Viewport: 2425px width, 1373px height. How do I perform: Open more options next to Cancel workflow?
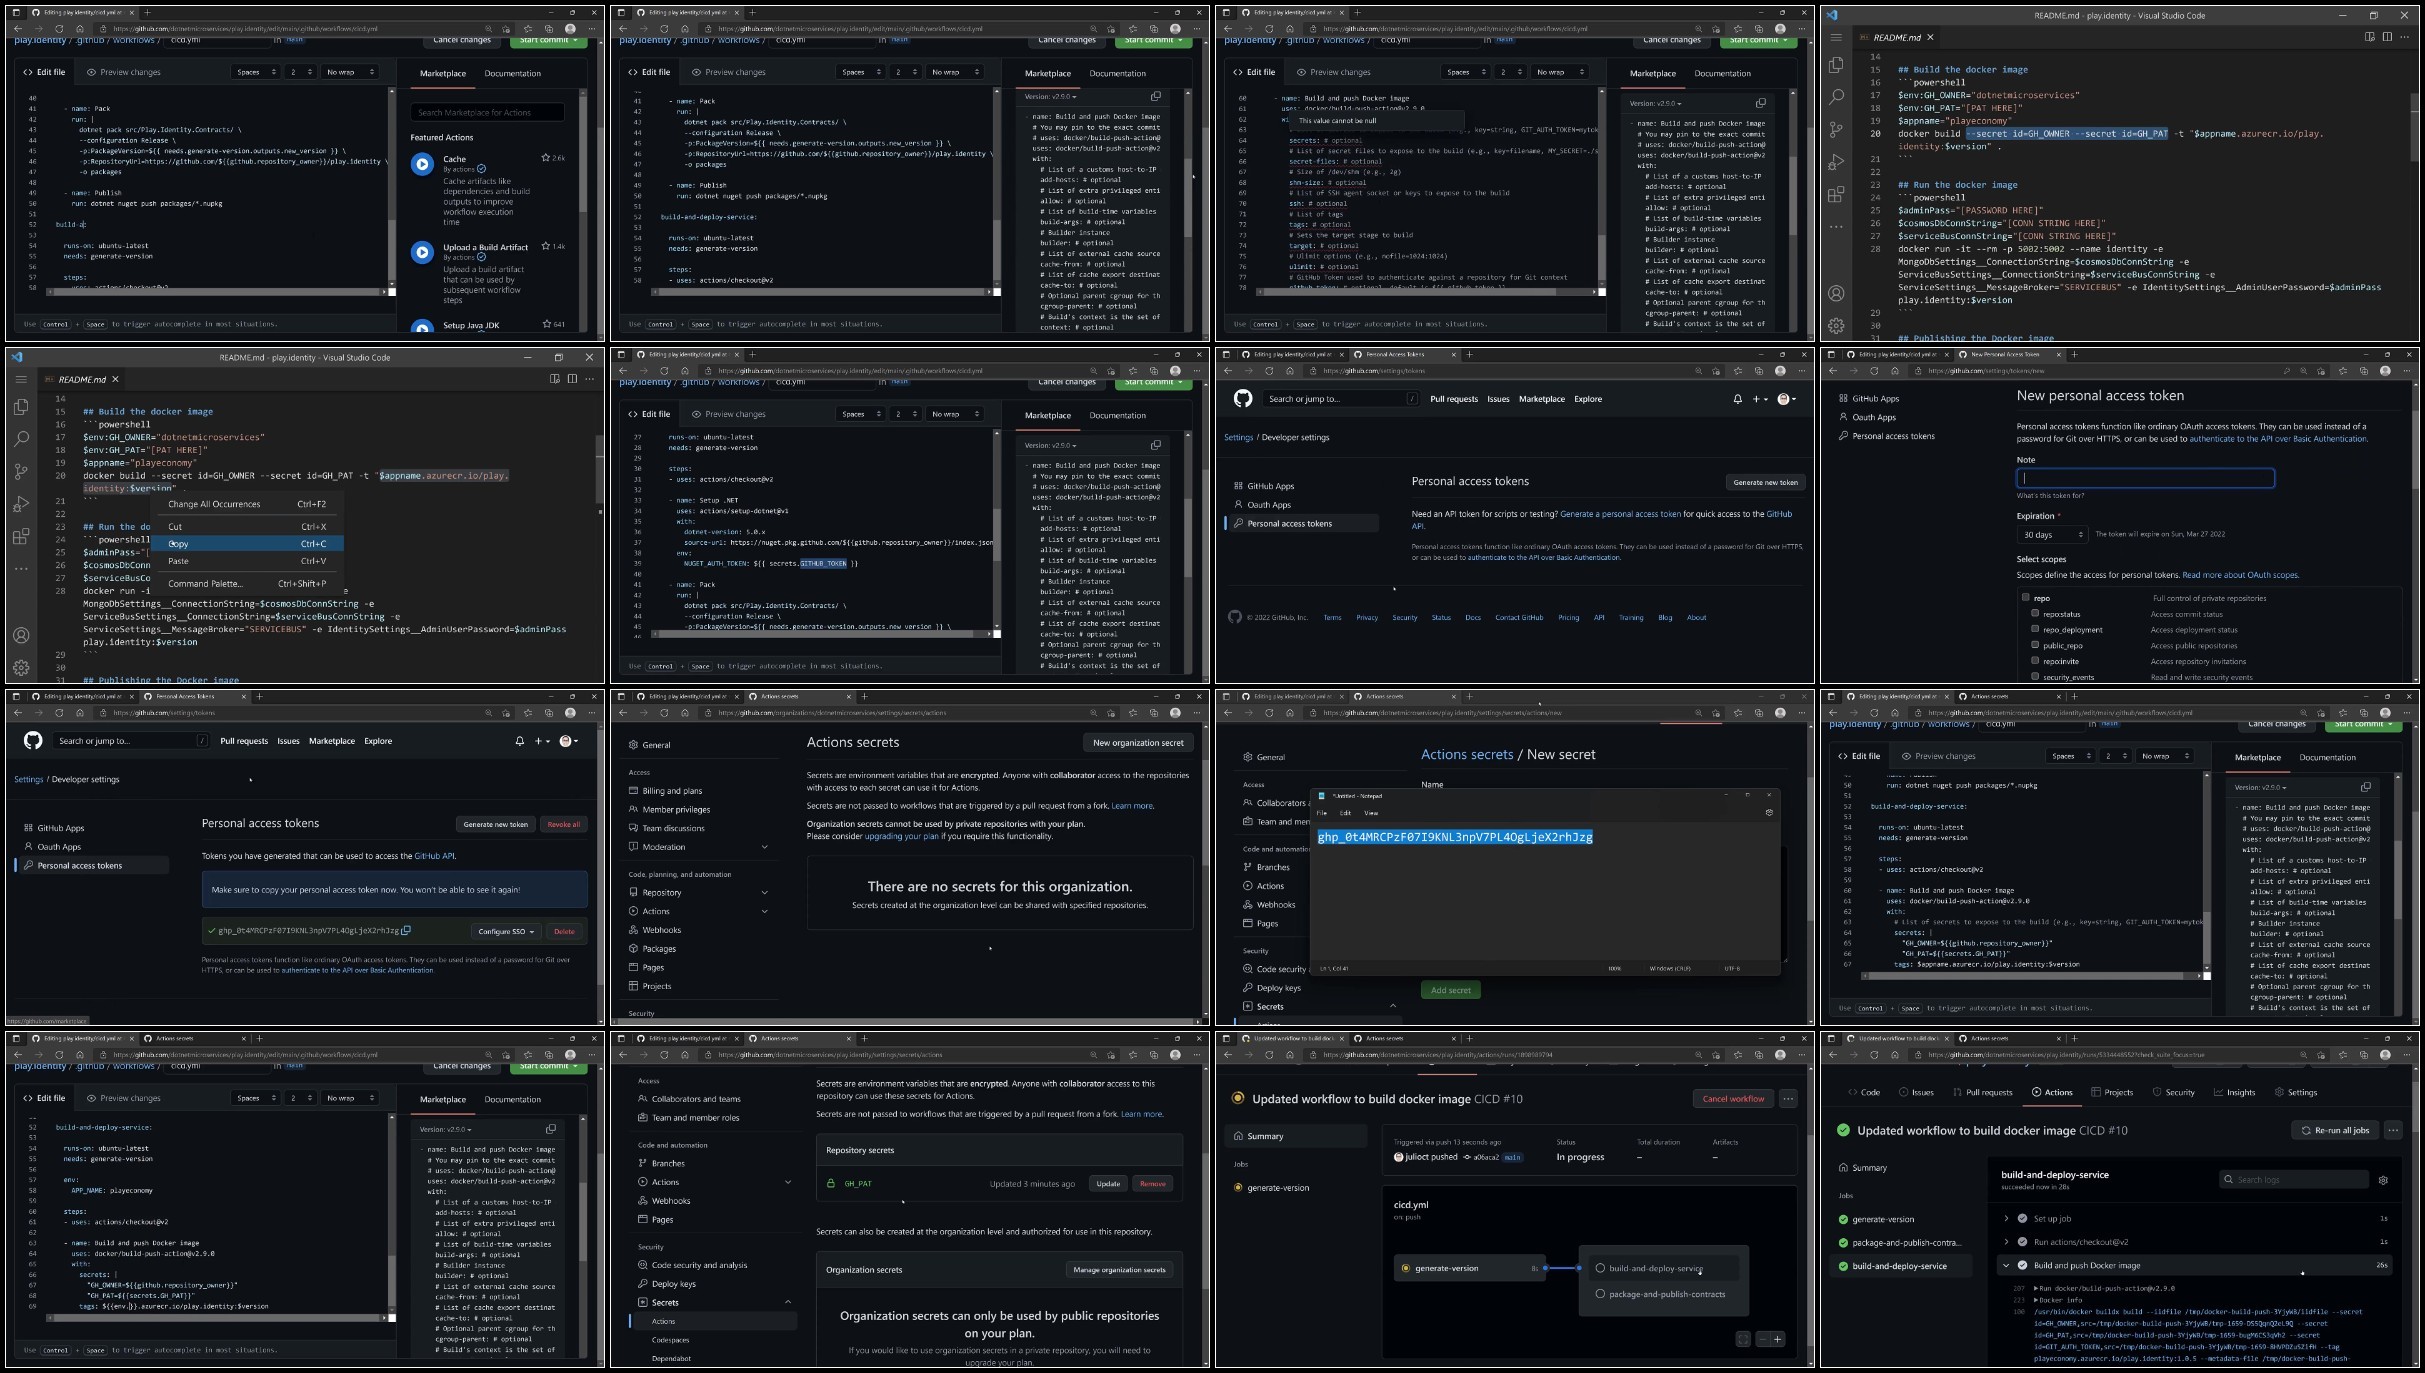[1788, 1099]
